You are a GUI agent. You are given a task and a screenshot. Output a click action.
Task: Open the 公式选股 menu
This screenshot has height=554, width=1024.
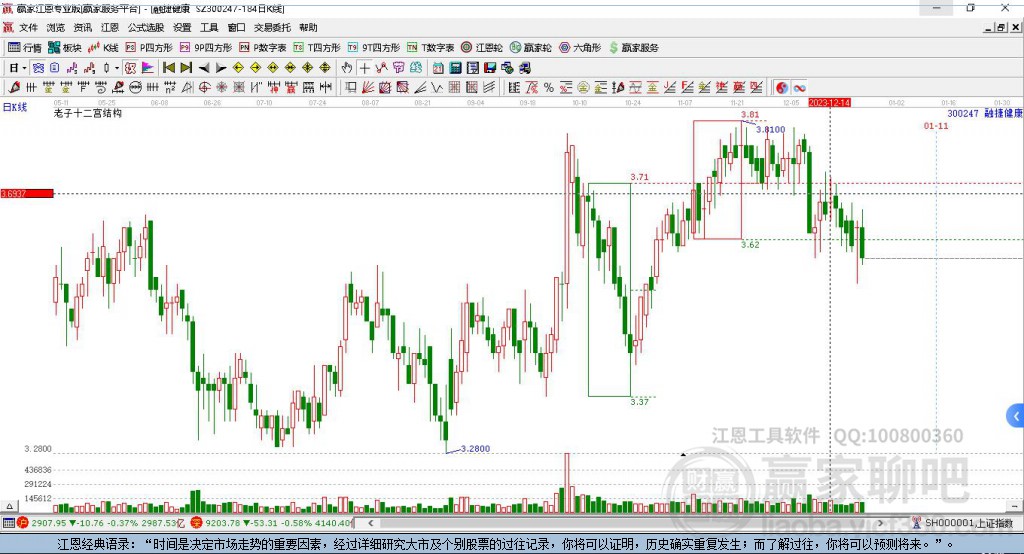[146, 27]
